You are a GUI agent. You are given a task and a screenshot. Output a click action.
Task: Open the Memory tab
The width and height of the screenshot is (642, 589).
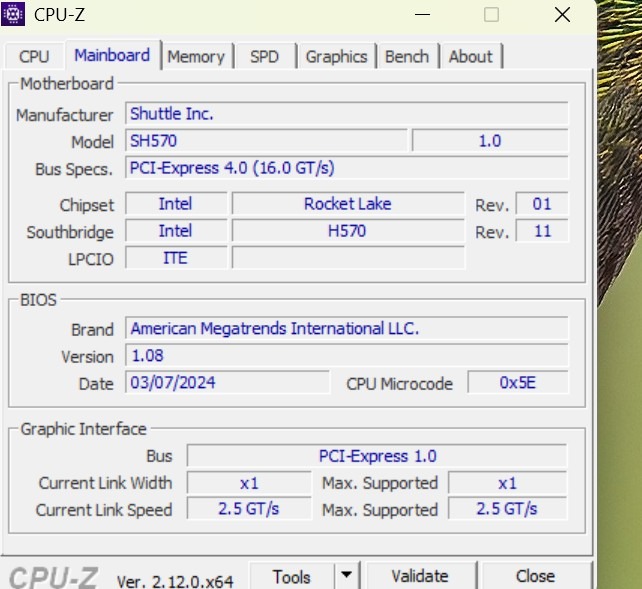pos(196,56)
